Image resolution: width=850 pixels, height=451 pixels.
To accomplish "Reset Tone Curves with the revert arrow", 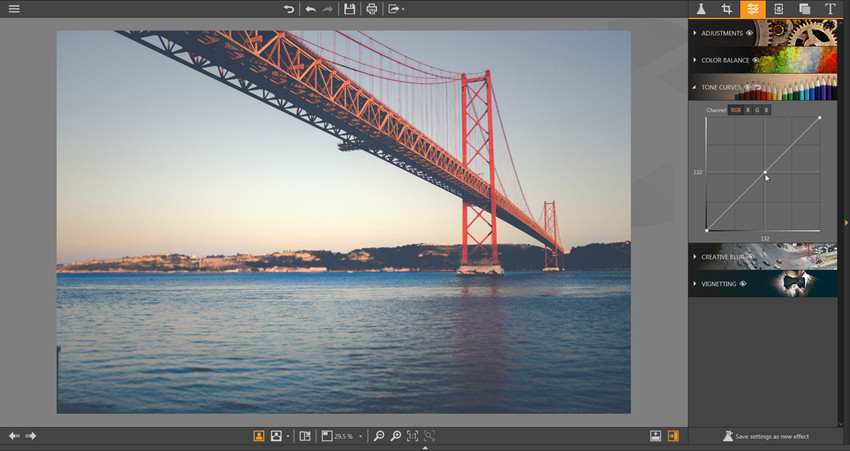I will coord(757,87).
